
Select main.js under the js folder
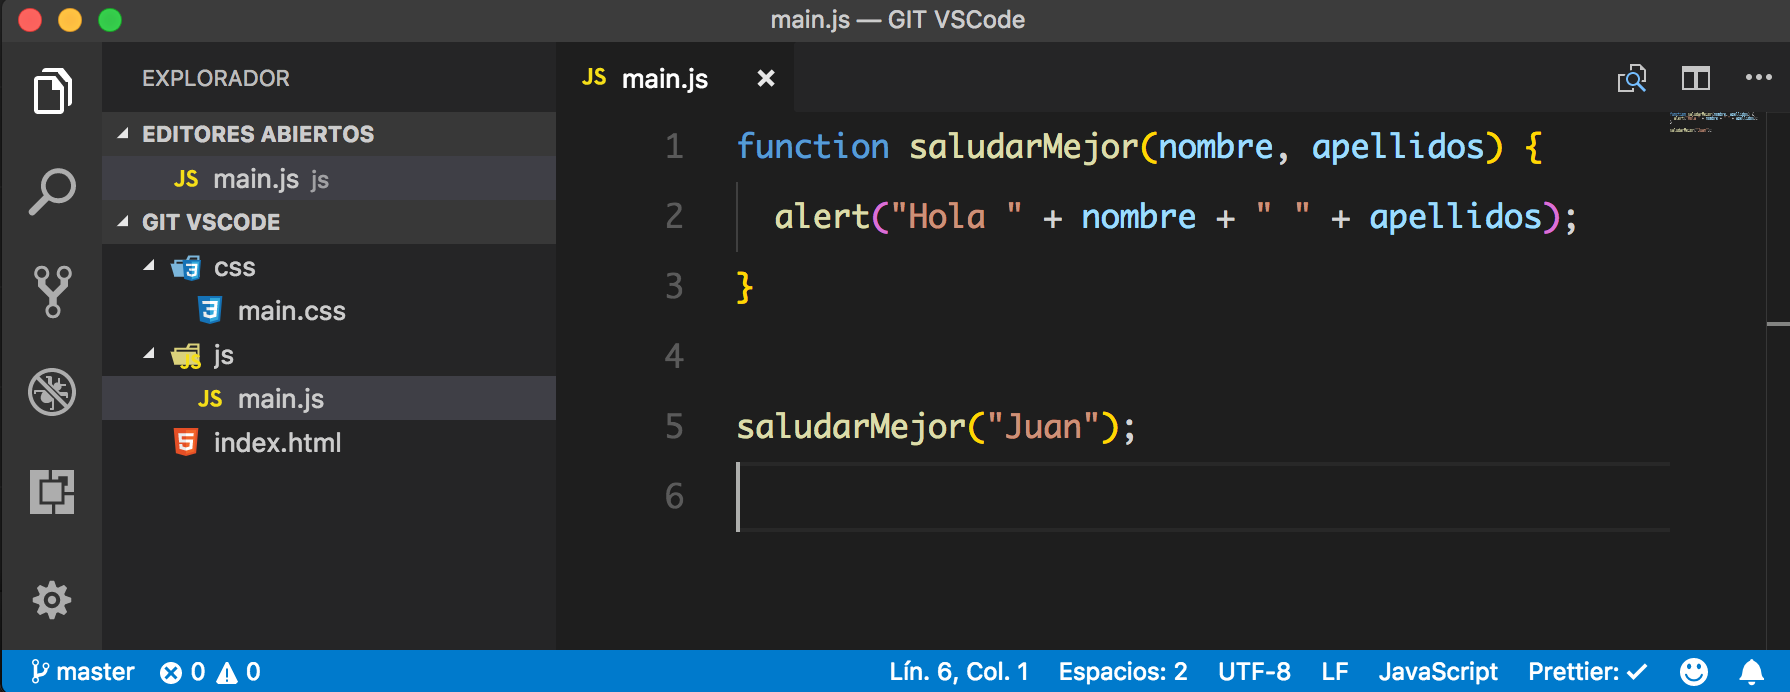[329, 398]
